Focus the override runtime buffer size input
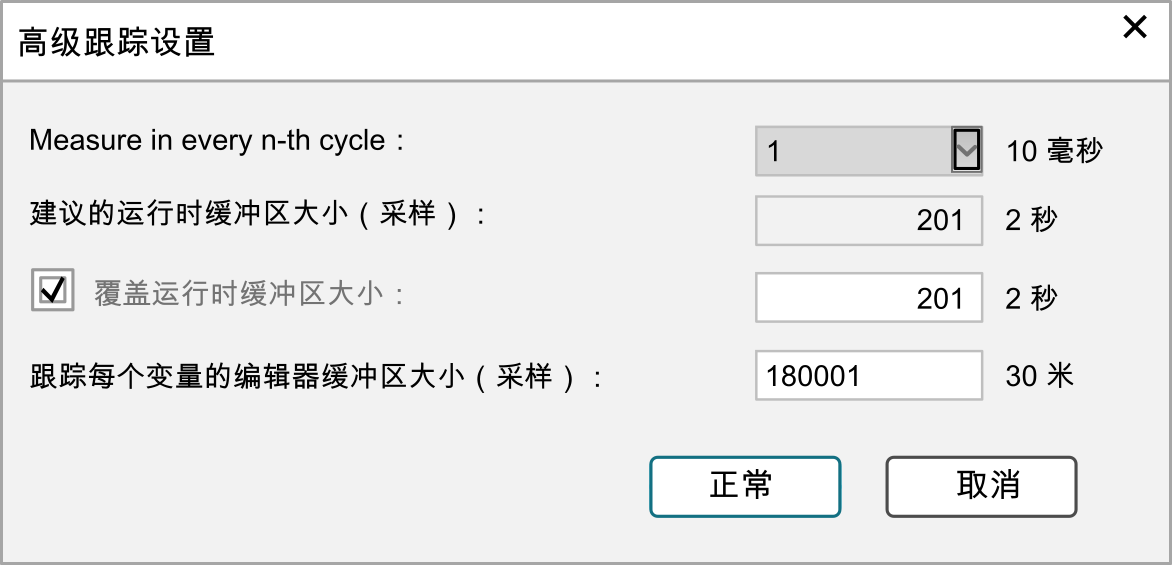 coord(868,298)
